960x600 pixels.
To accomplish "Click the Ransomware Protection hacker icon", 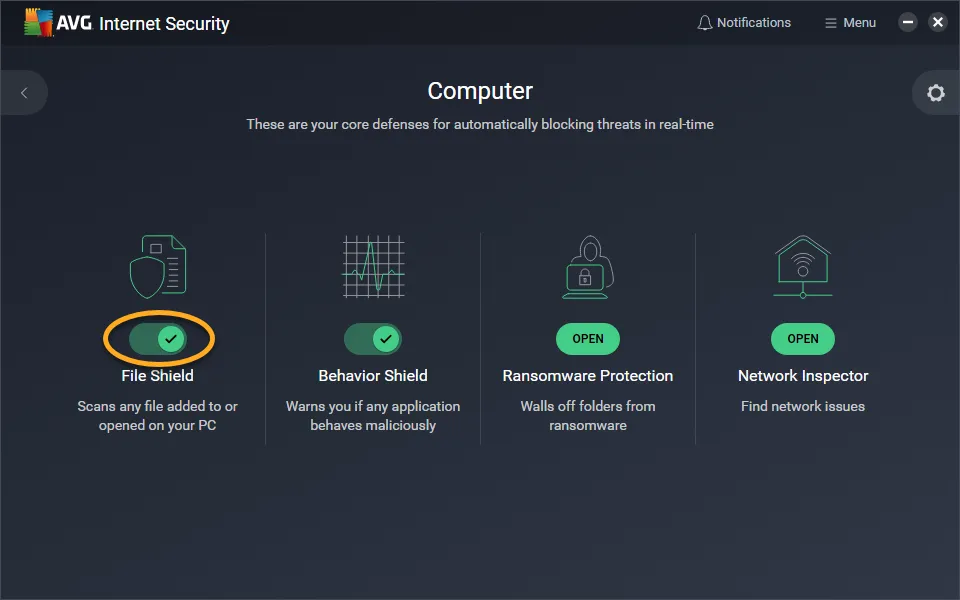I will 588,268.
